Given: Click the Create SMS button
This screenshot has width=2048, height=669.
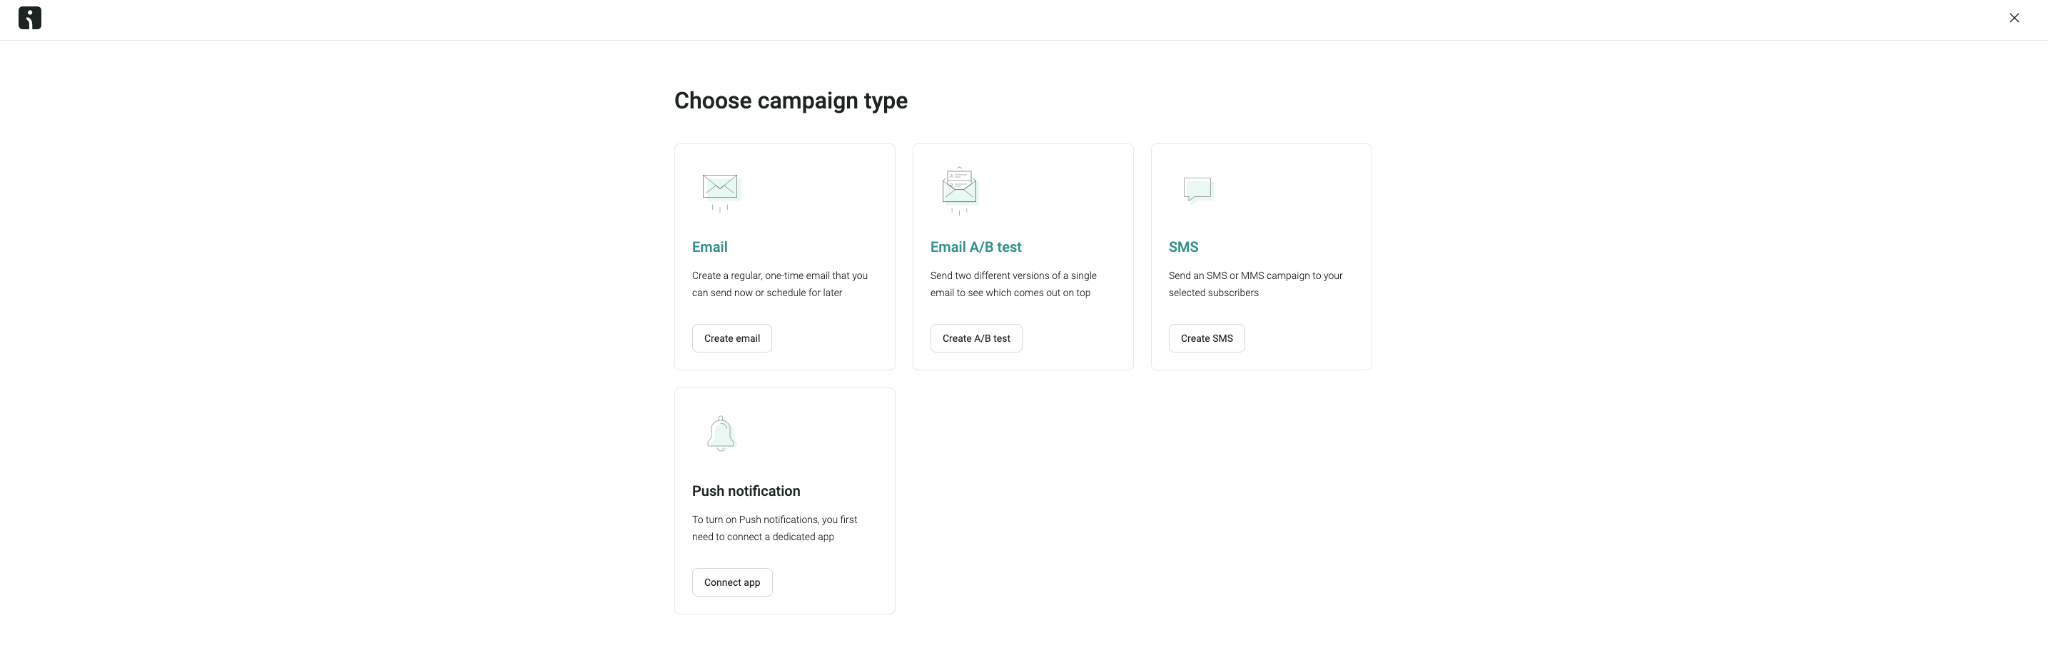Looking at the screenshot, I should pyautogui.click(x=1207, y=338).
